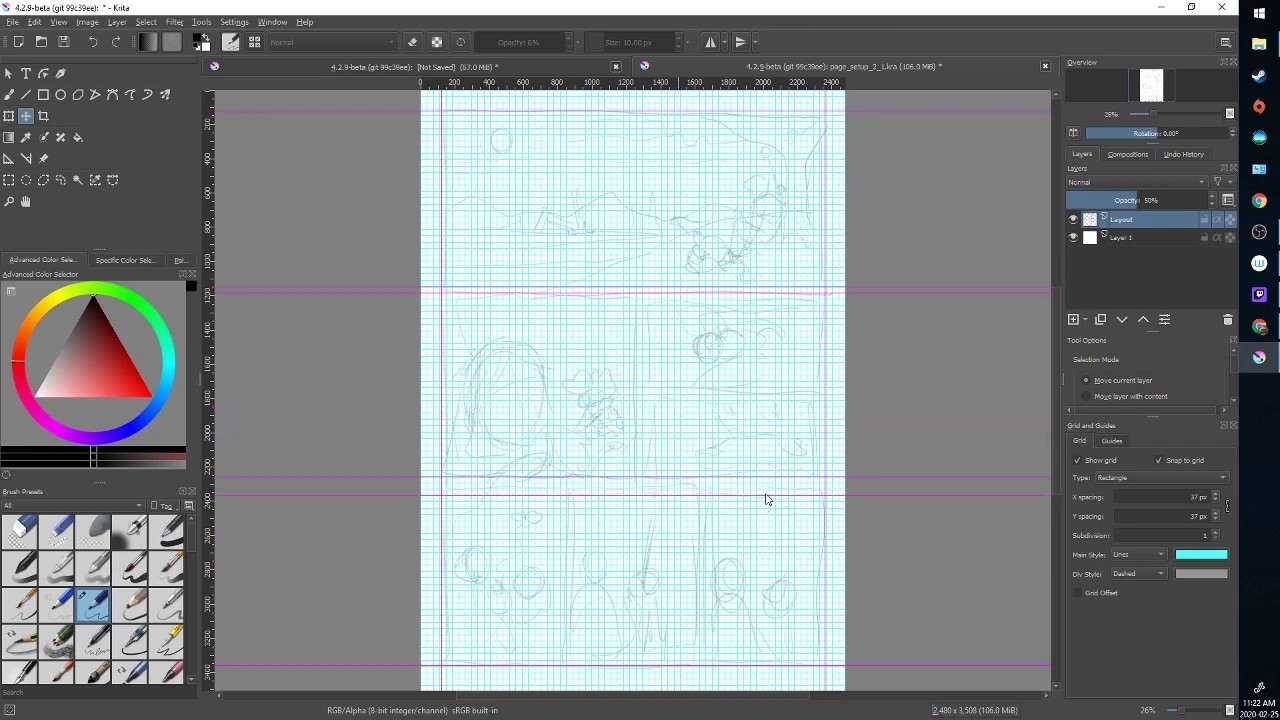Click the Undo arrow in toolbar
Screen dimensions: 1280x720
point(93,42)
